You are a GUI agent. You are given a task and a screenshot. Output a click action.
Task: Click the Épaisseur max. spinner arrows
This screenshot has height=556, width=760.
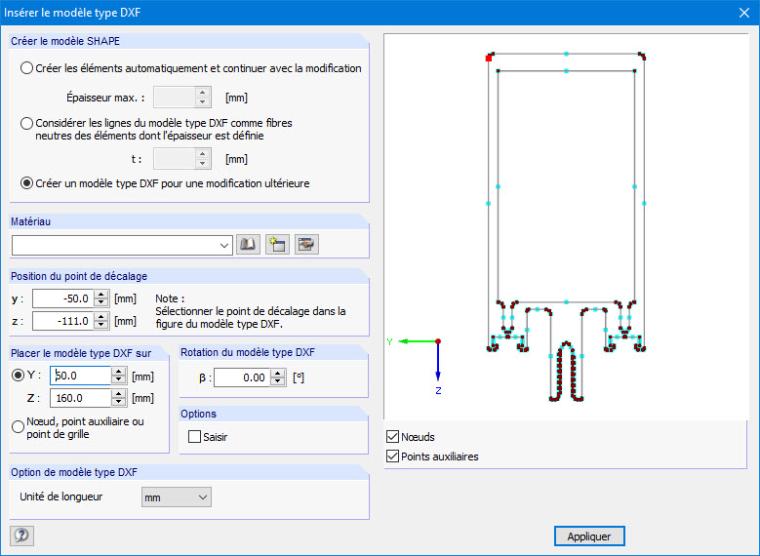pos(203,97)
